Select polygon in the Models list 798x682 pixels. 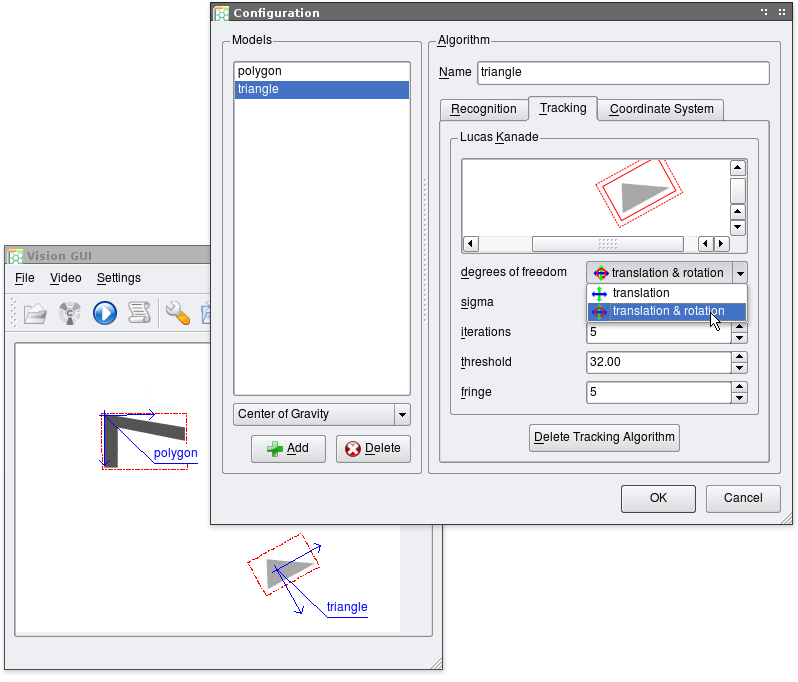[x=322, y=71]
